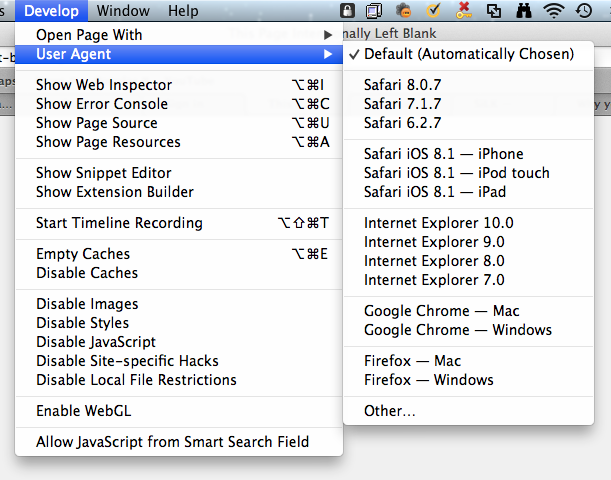Choose Safari 8.0.7 user agent
Screen dimensions: 611x480
pyautogui.click(x=468, y=85)
